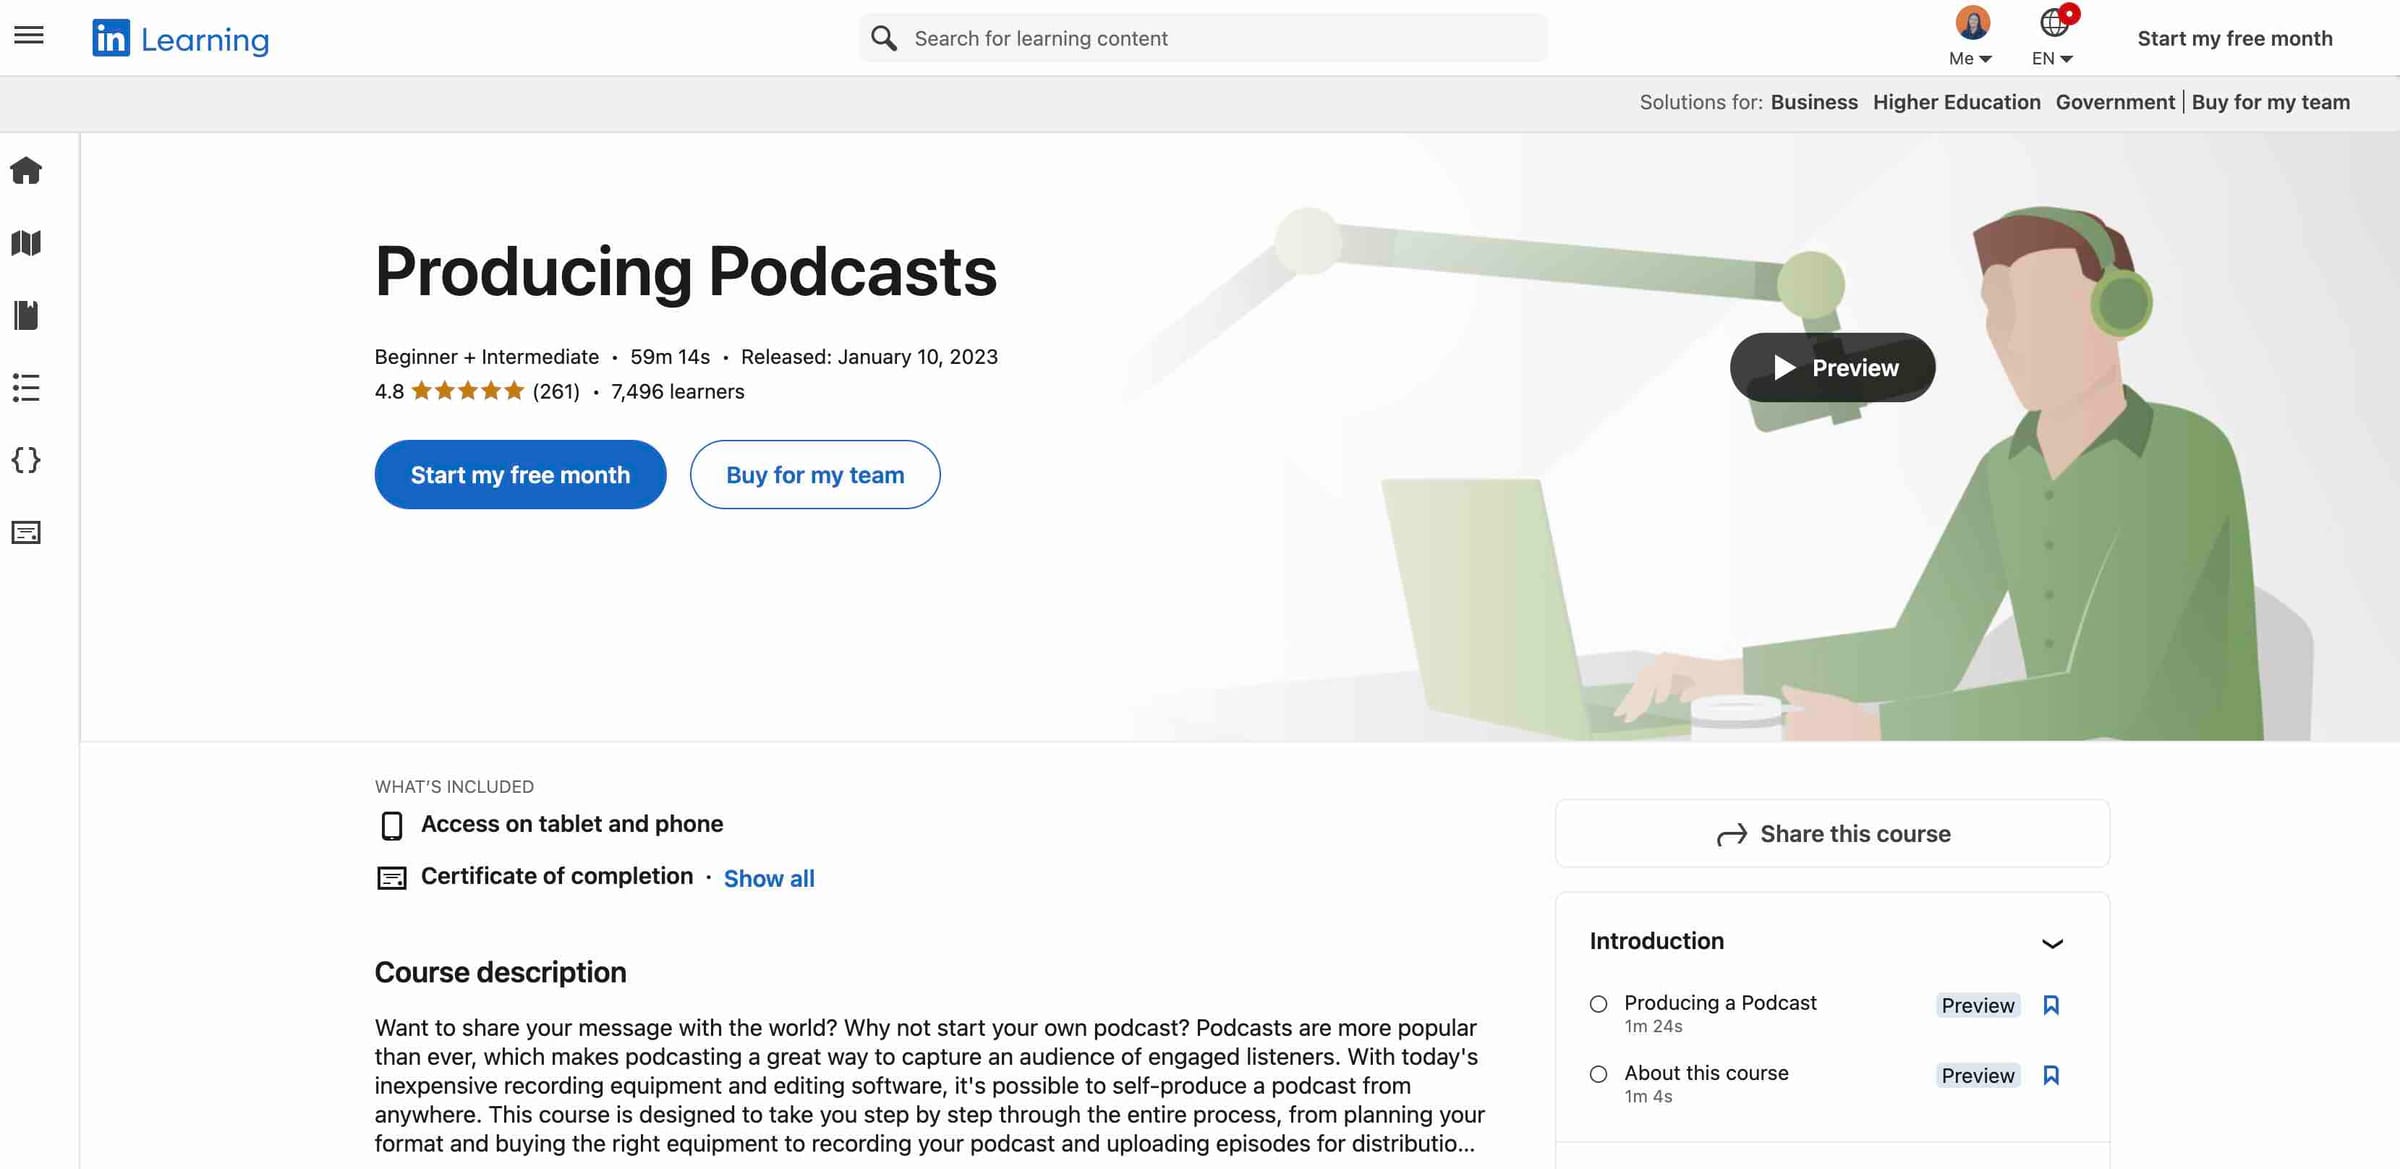Bookmark the Producing a Podcast lesson
The height and width of the screenshot is (1169, 2400).
tap(2052, 1005)
